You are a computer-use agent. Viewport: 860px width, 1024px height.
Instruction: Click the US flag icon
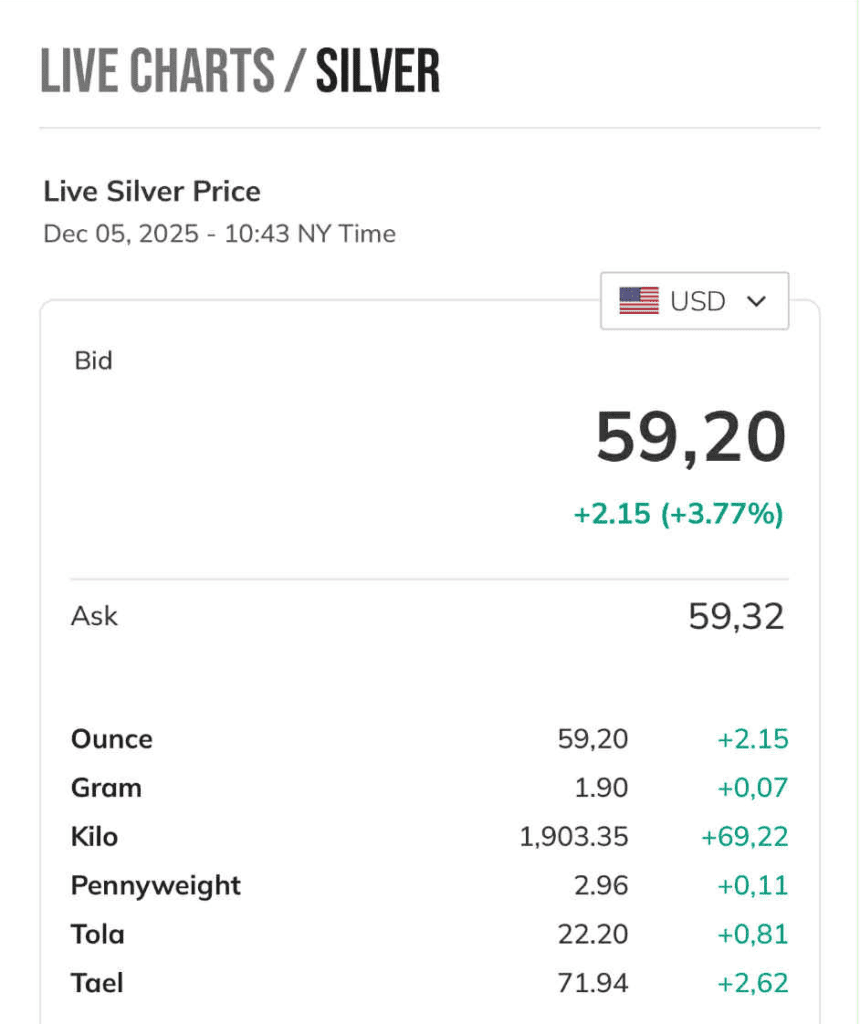coord(639,300)
